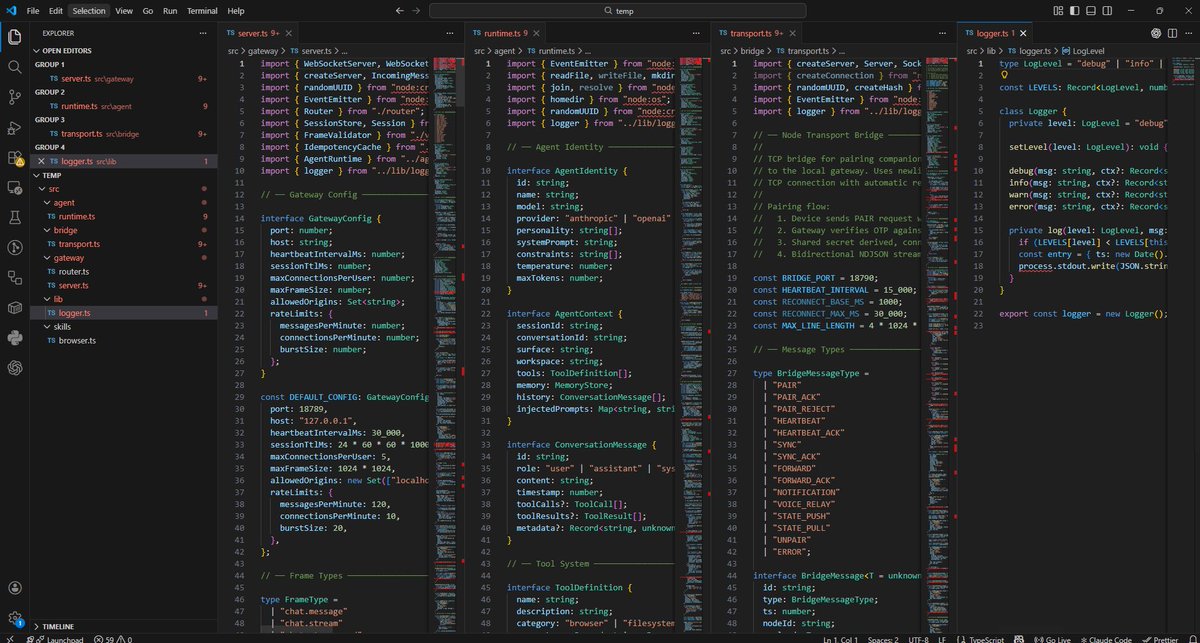Open more actions for the logger.ts editor group
The height and width of the screenshot is (643, 1200).
click(x=1186, y=32)
